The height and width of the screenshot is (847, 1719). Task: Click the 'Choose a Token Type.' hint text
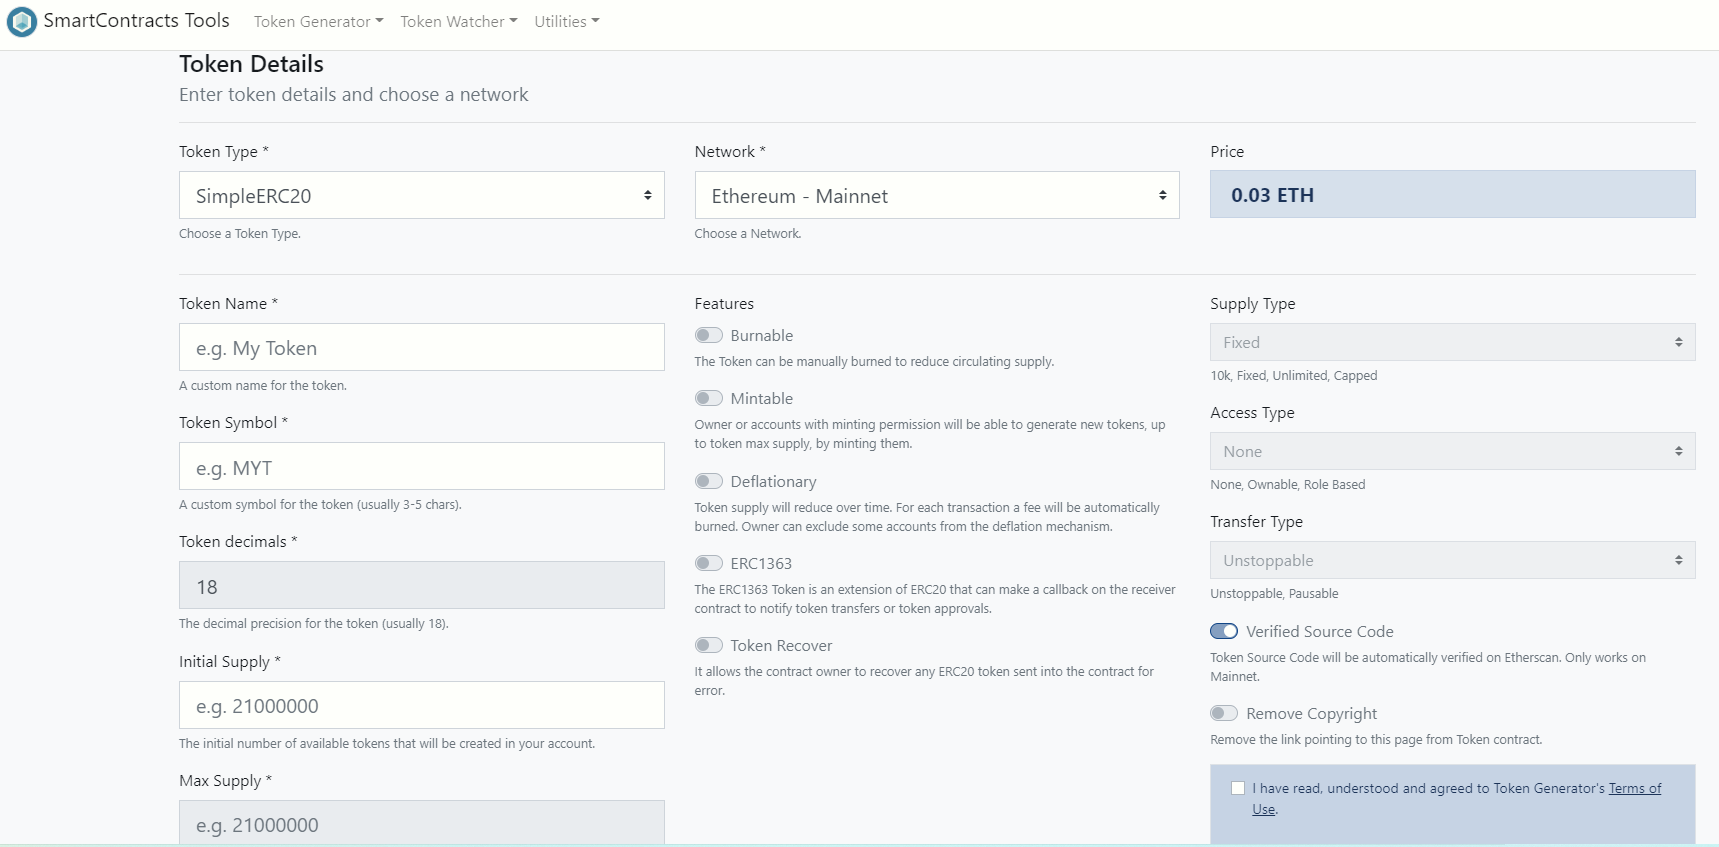tap(240, 233)
